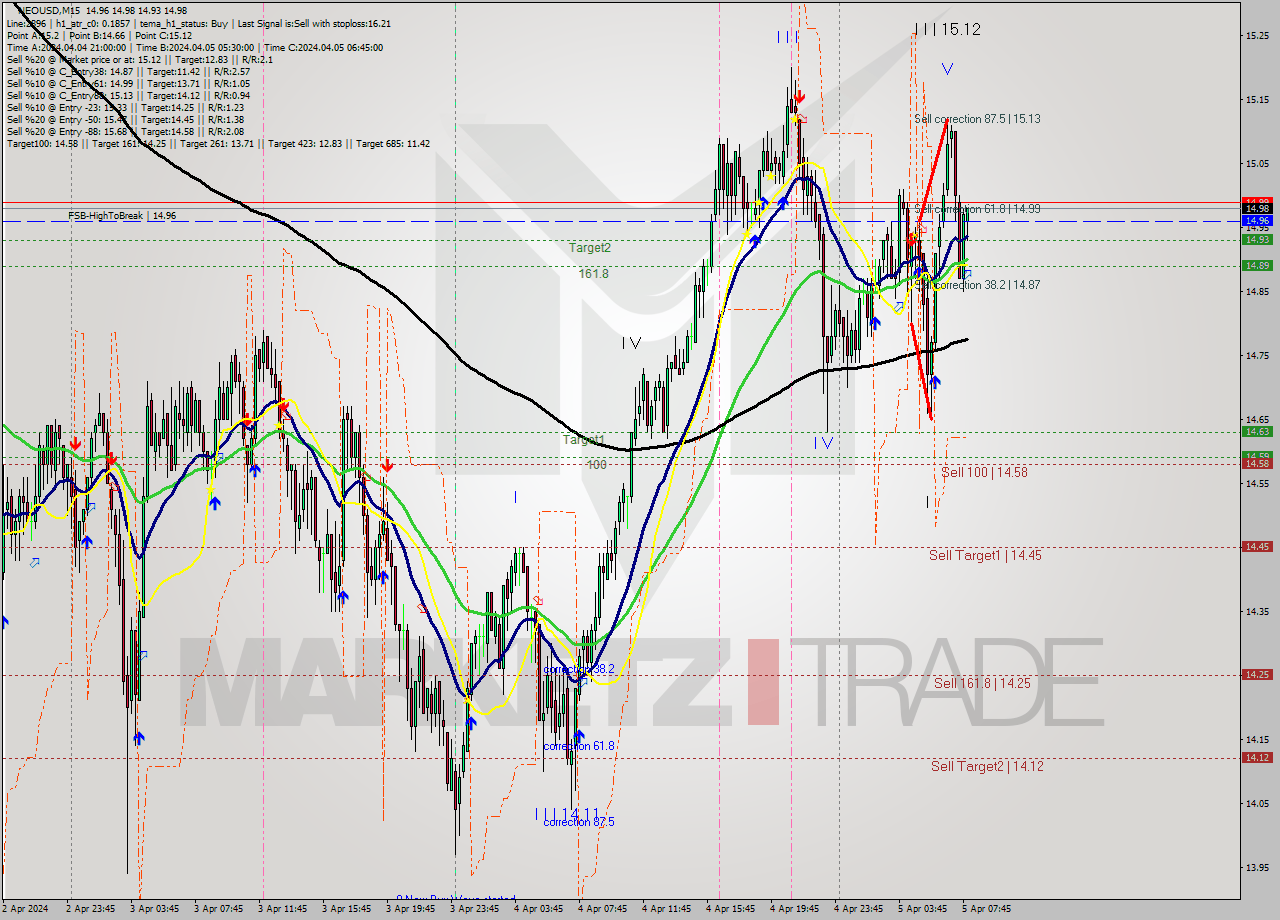The width and height of the screenshot is (1280, 920).
Task: Select '4 Apr 03:45' on the time axis
Action: click(x=539, y=909)
